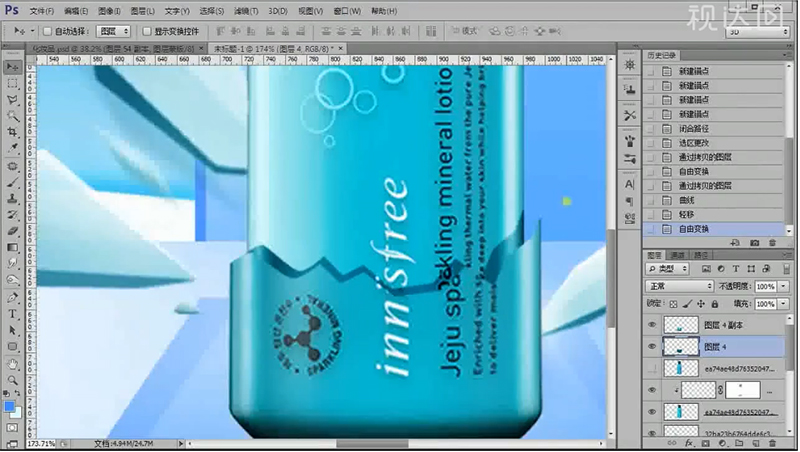Select the Path Selection tool

pos(12,331)
